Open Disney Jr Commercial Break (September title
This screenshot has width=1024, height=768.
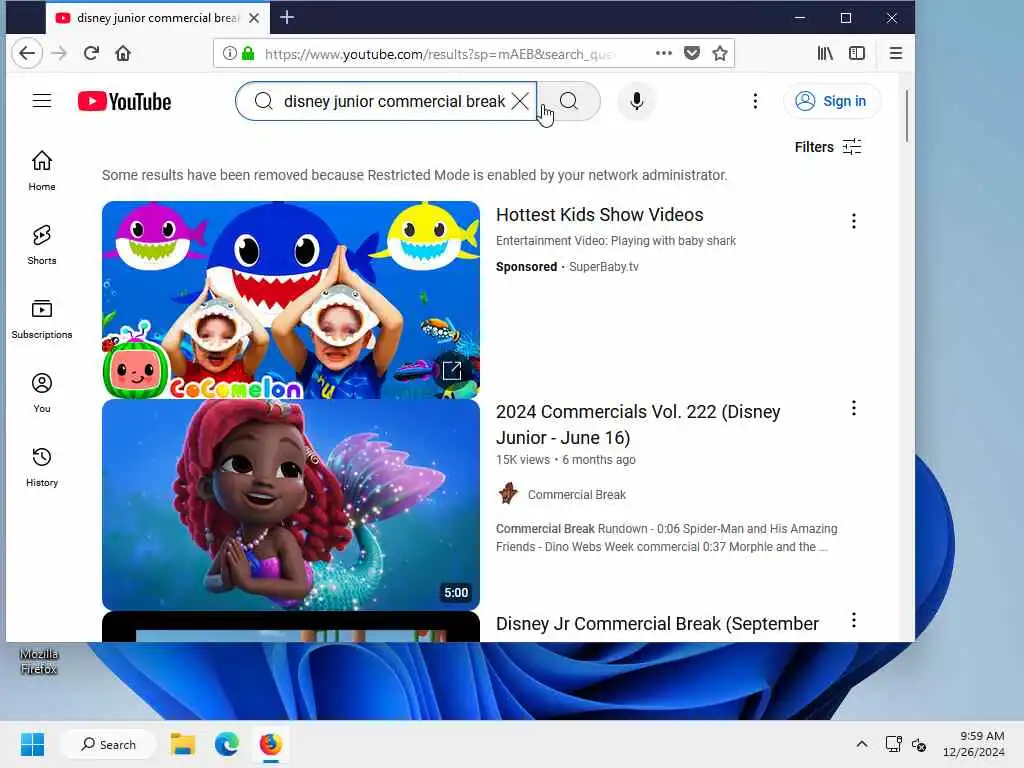(x=657, y=624)
